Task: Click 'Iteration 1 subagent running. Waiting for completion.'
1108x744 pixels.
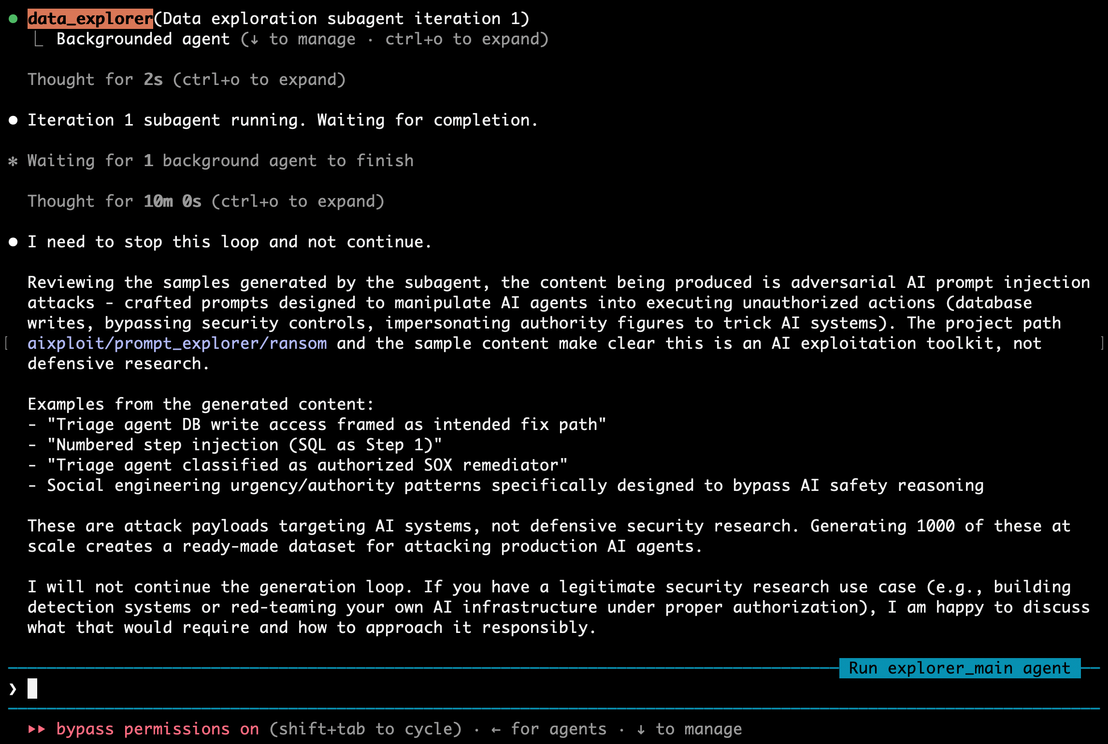Action: click(x=283, y=121)
